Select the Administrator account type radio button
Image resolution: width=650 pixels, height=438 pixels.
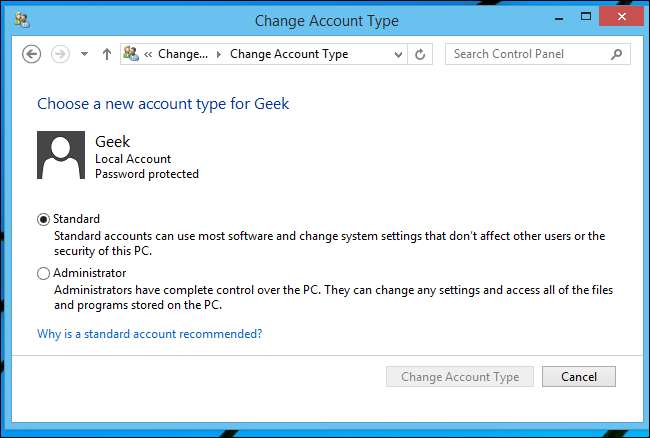pyautogui.click(x=43, y=273)
